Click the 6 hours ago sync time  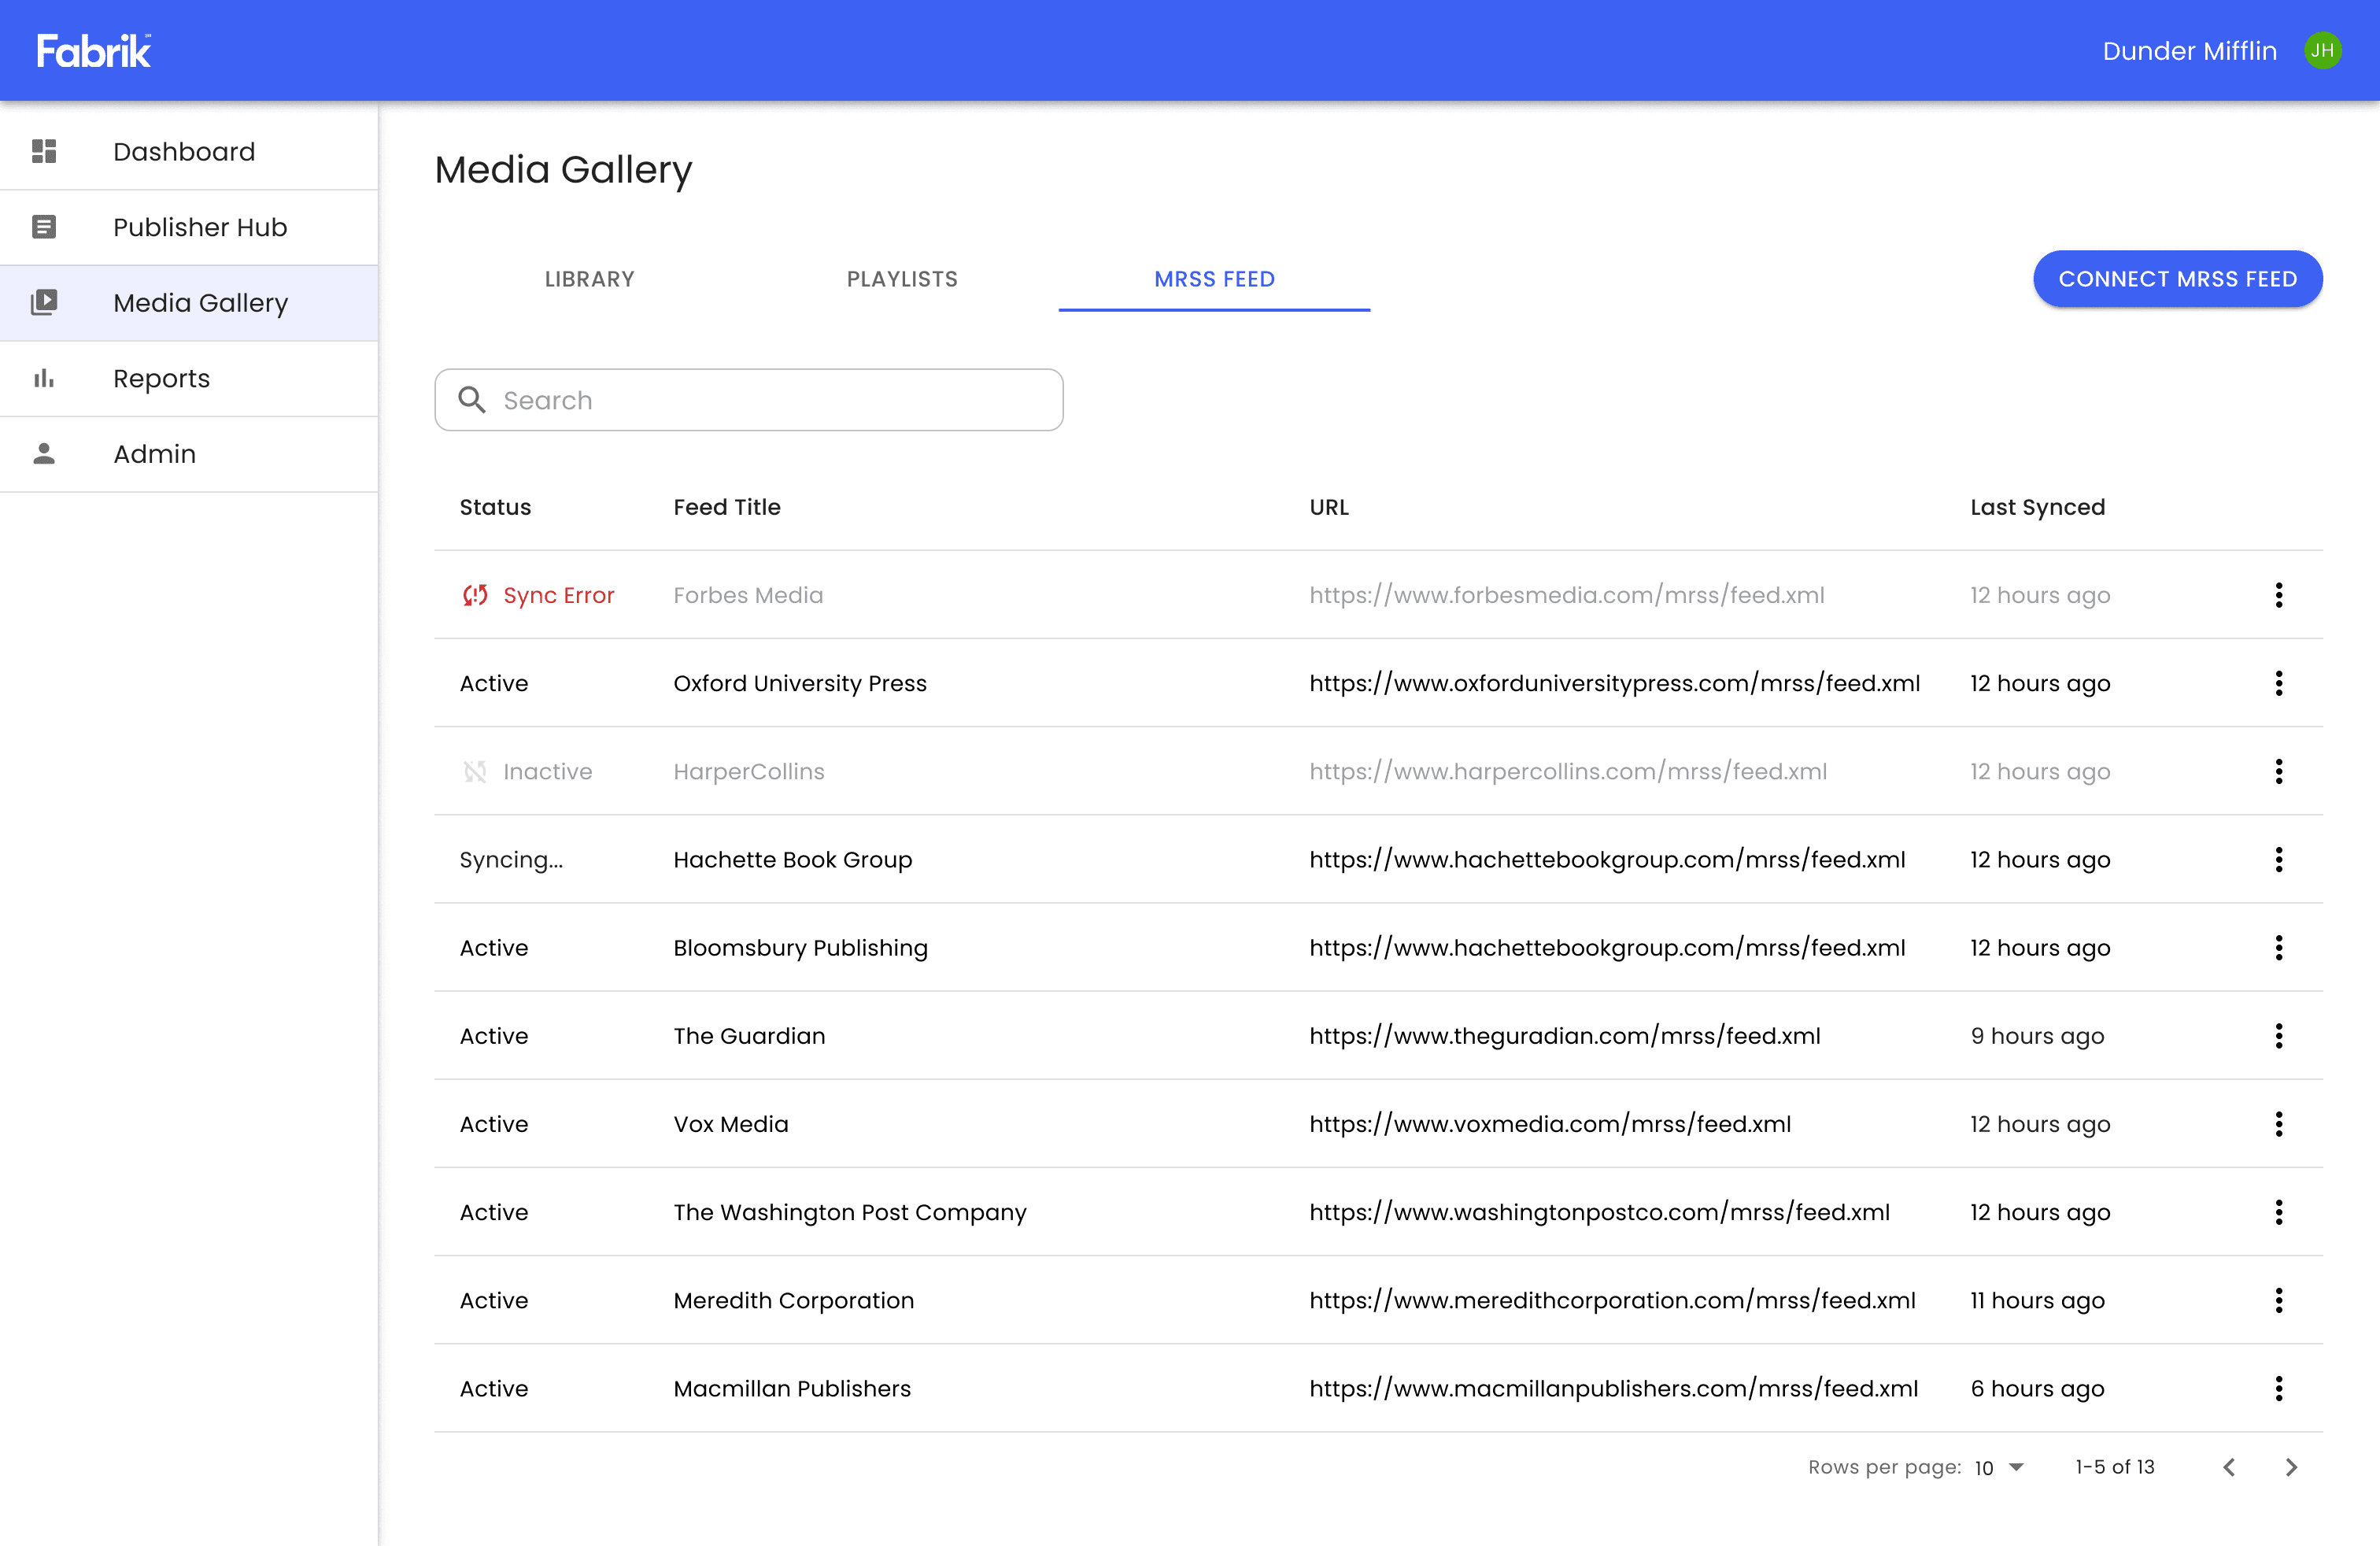click(2037, 1389)
